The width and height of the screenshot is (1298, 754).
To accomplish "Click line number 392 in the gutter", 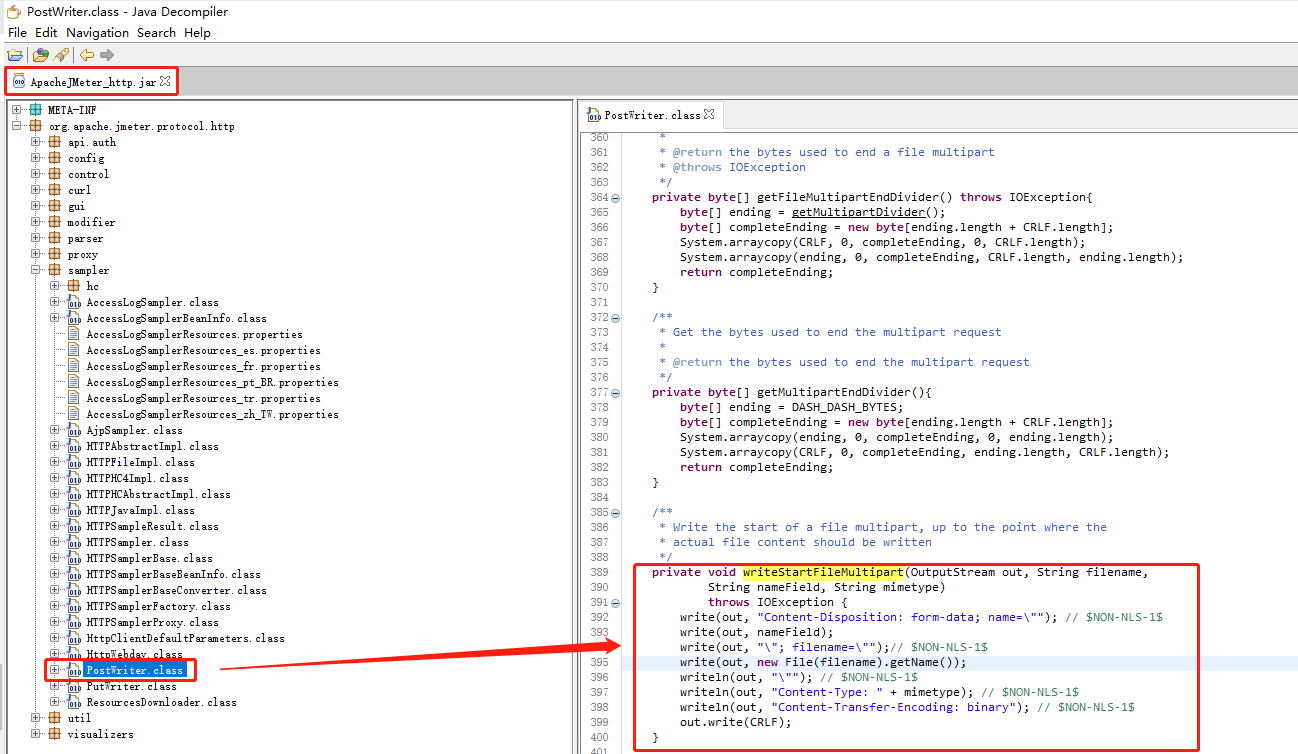I will (598, 617).
